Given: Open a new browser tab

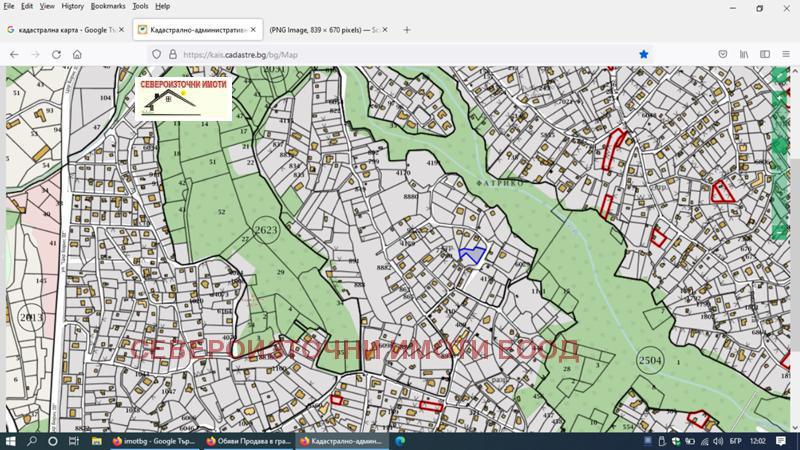Looking at the screenshot, I should [407, 30].
